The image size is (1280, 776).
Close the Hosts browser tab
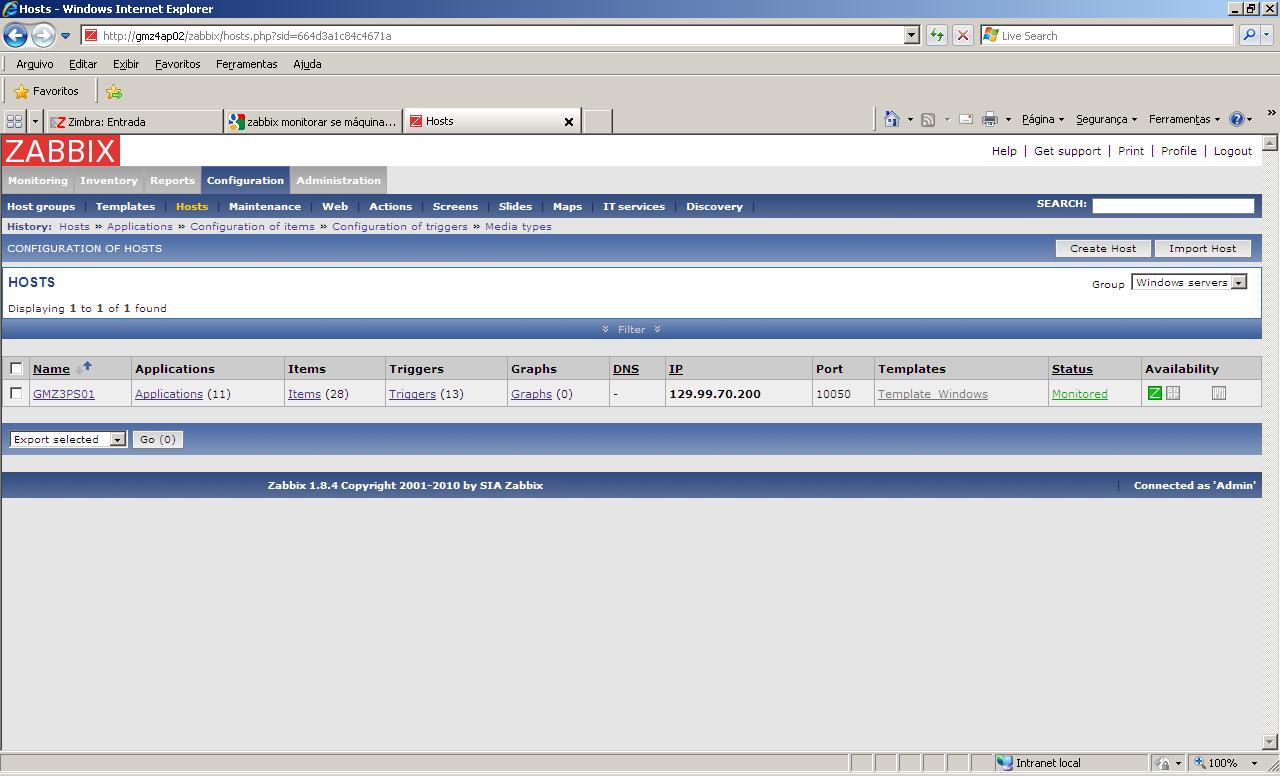(569, 122)
